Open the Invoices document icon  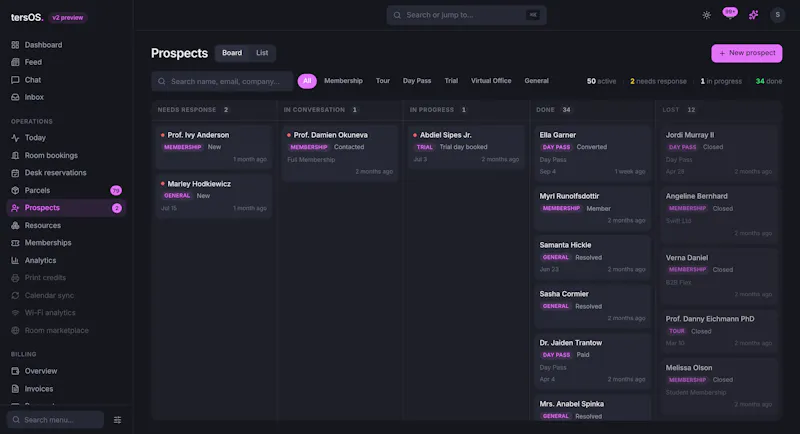[x=15, y=389]
